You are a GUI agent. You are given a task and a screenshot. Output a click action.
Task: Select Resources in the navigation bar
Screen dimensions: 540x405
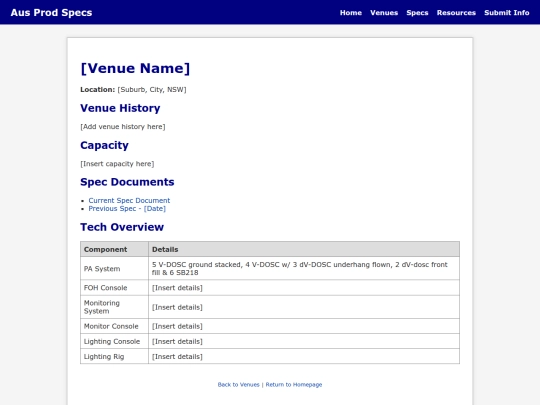tap(456, 13)
